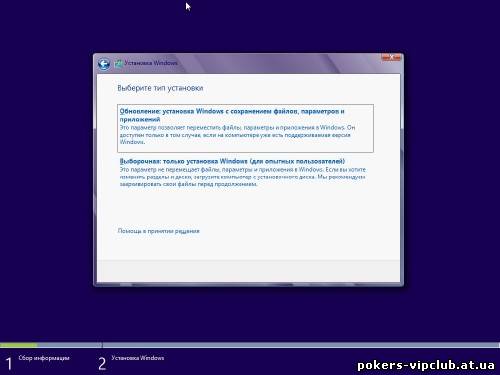
Task: Click the green installation progress bar
Action: [x=19, y=345]
